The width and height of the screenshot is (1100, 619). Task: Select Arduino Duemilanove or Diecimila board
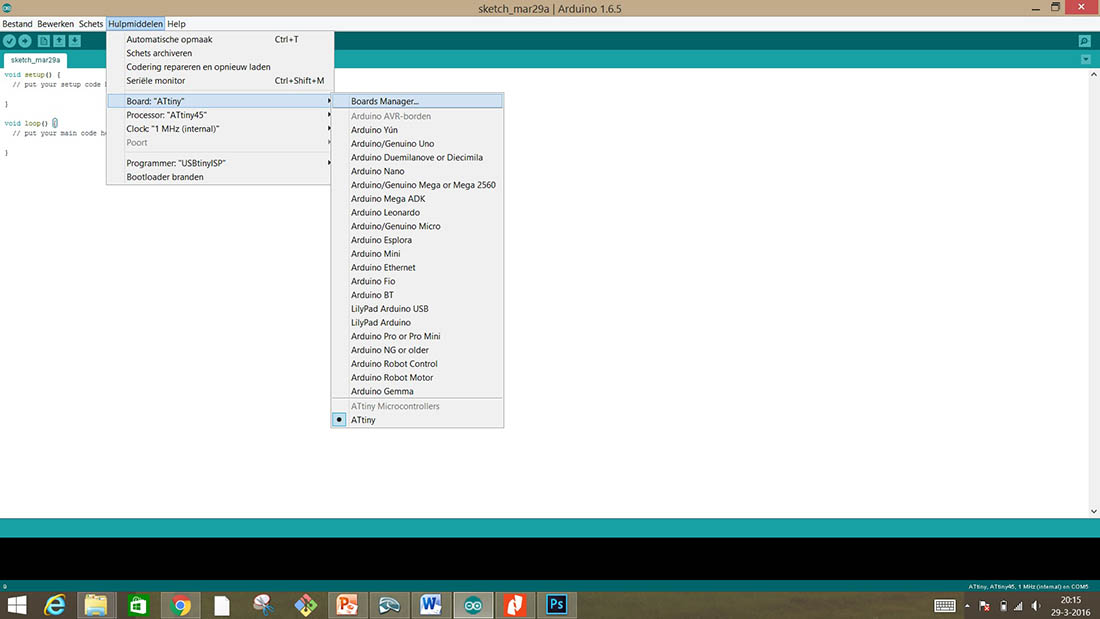417,157
